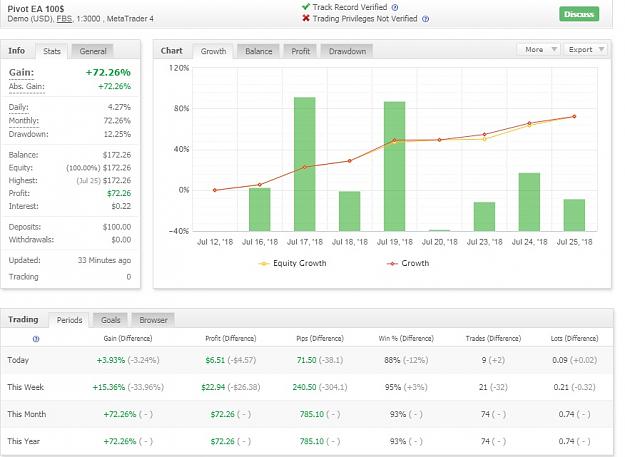Click the Monthly label
The image size is (625, 457).
24,121
